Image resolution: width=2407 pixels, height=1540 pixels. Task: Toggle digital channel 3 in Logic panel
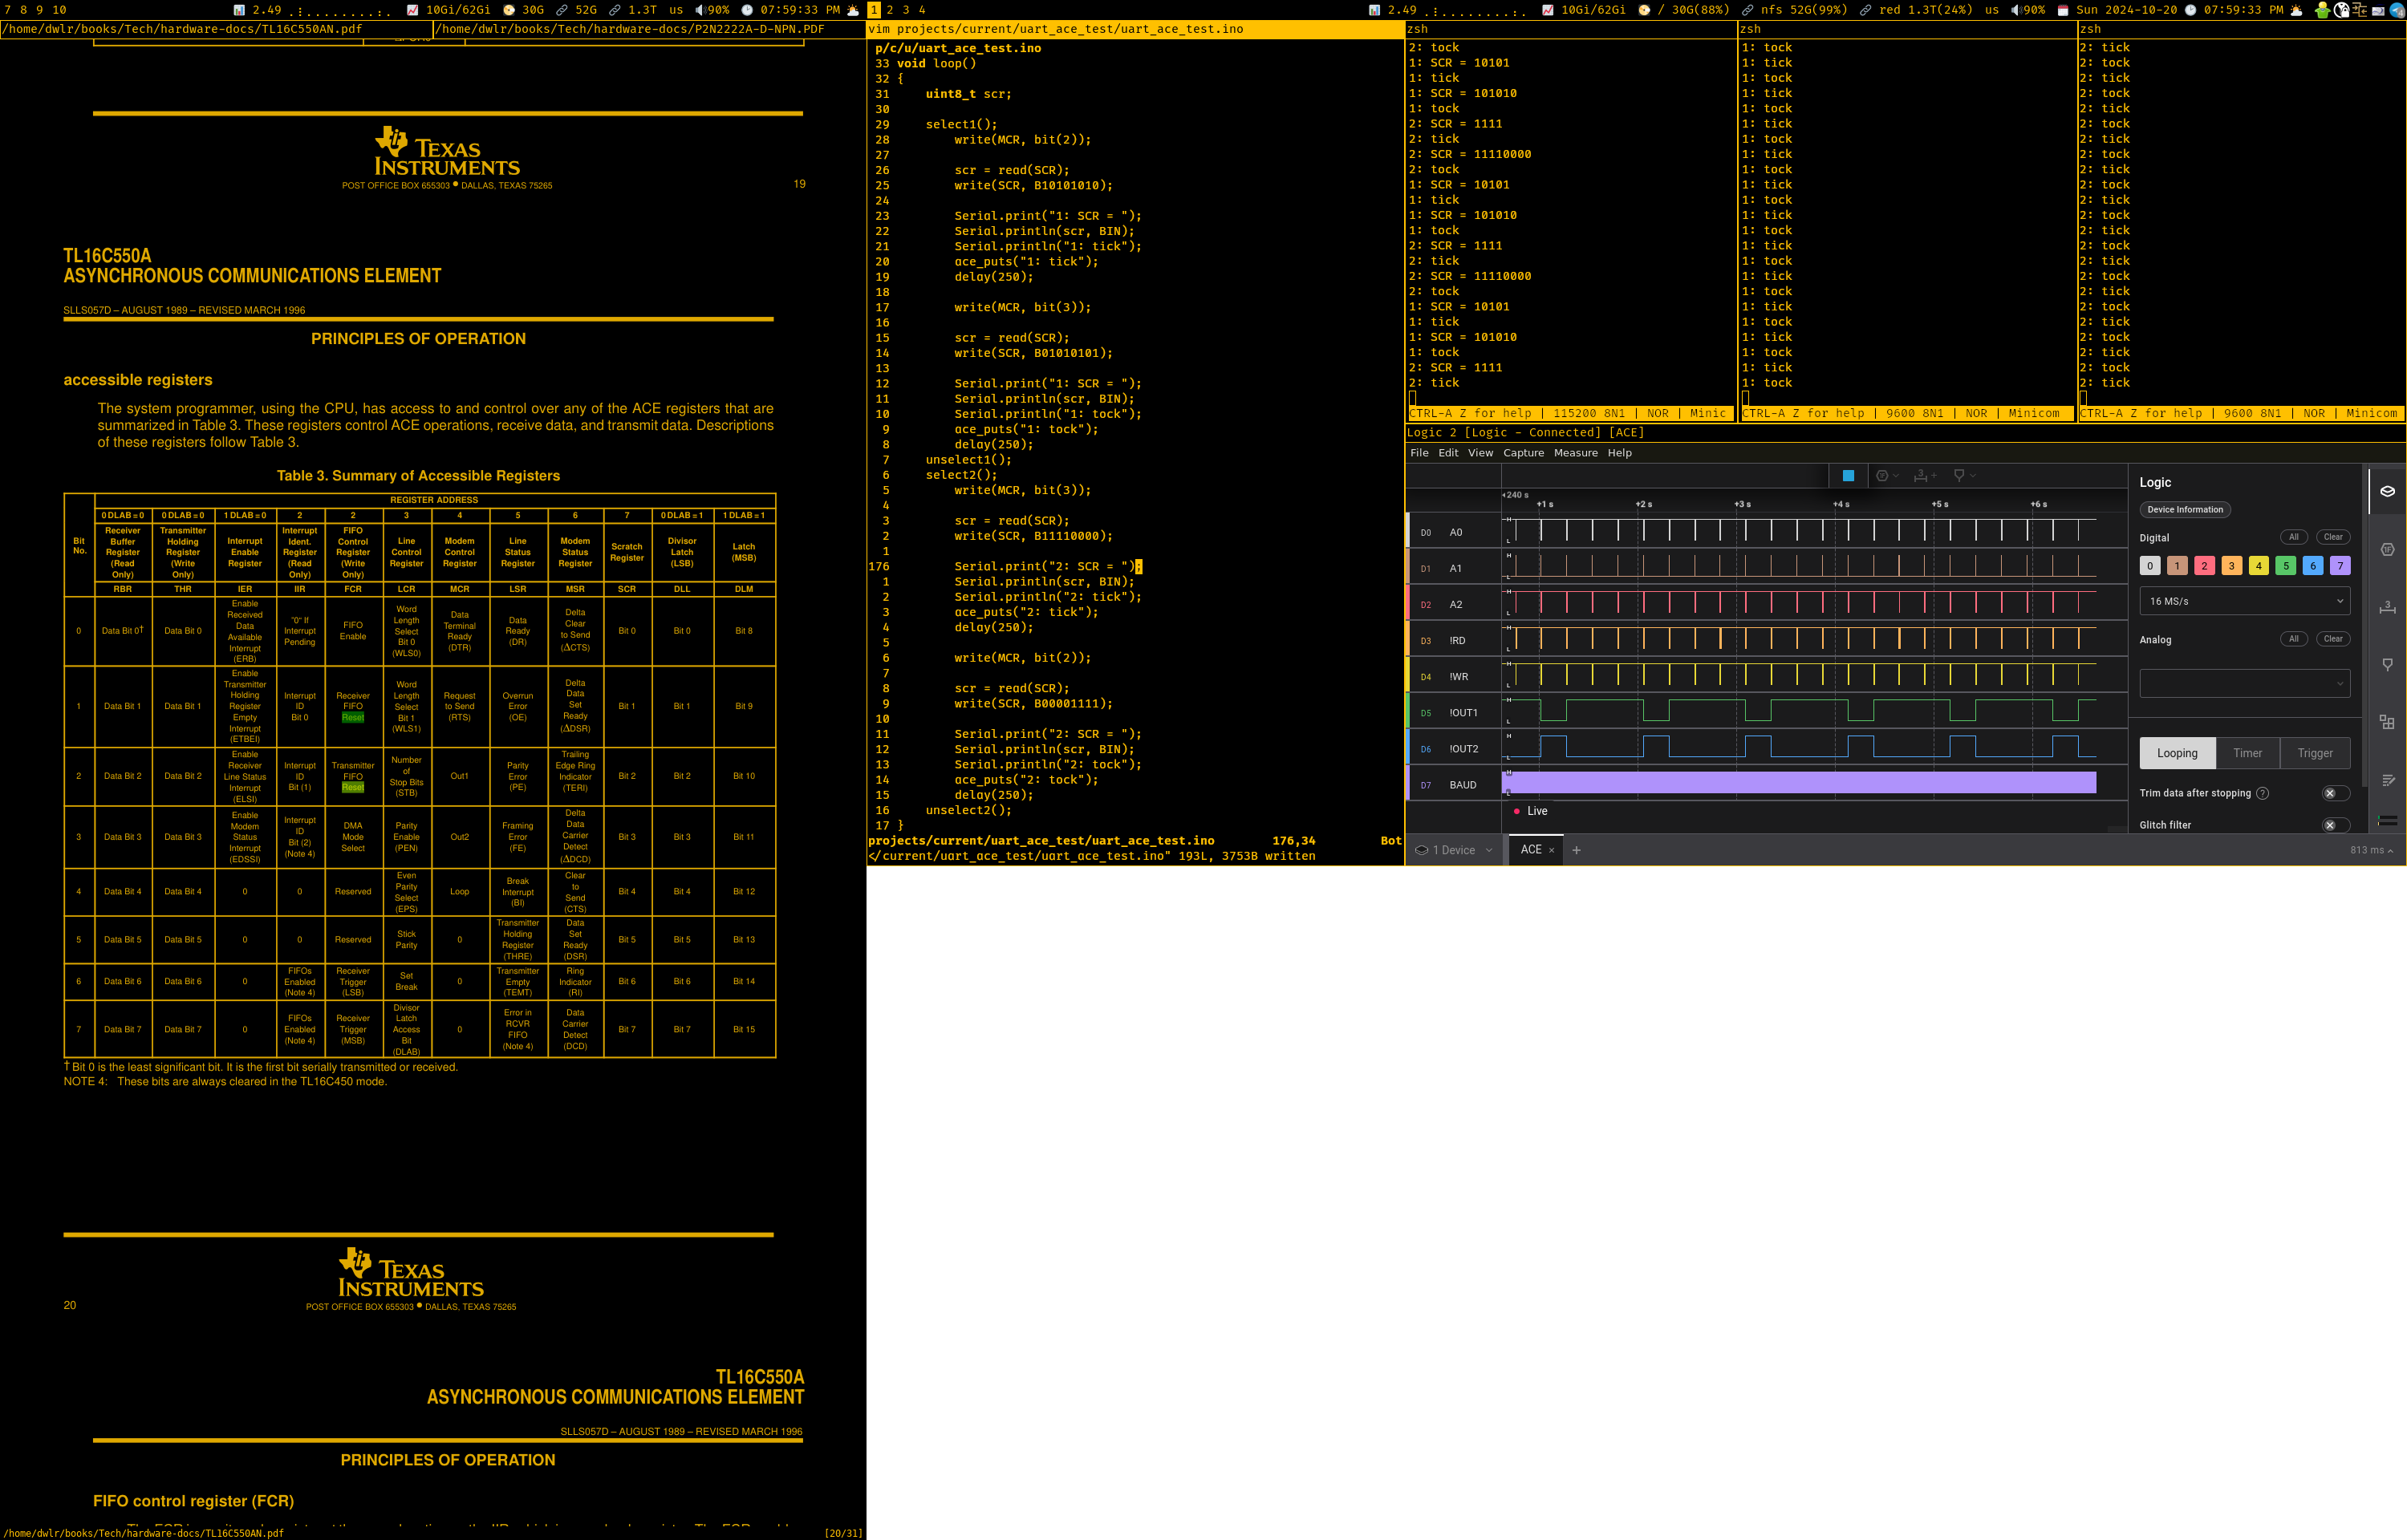pos(2231,566)
